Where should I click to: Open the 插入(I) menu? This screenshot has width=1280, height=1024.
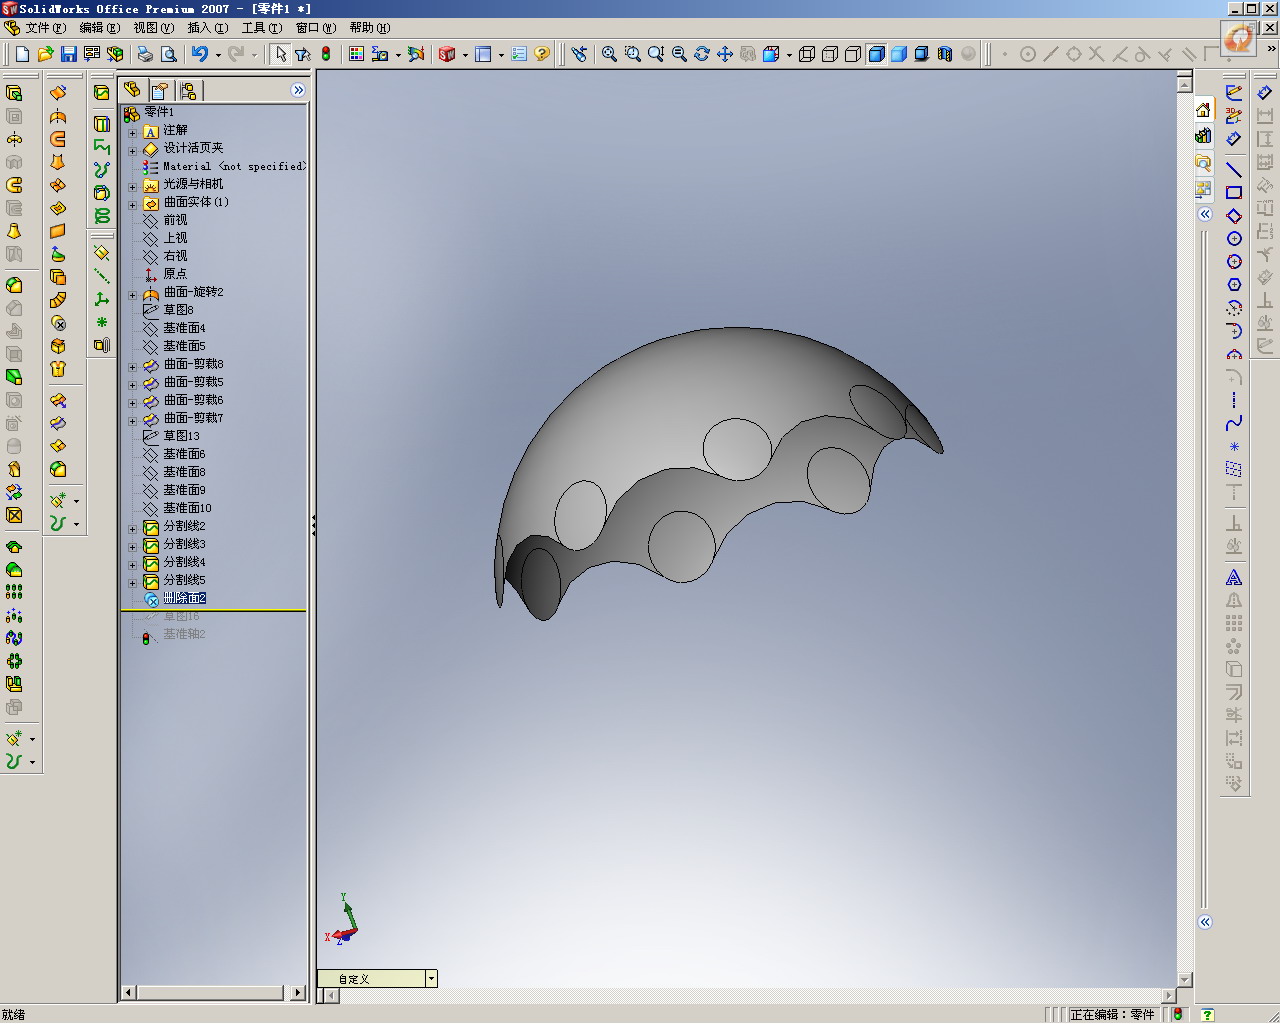pos(207,28)
